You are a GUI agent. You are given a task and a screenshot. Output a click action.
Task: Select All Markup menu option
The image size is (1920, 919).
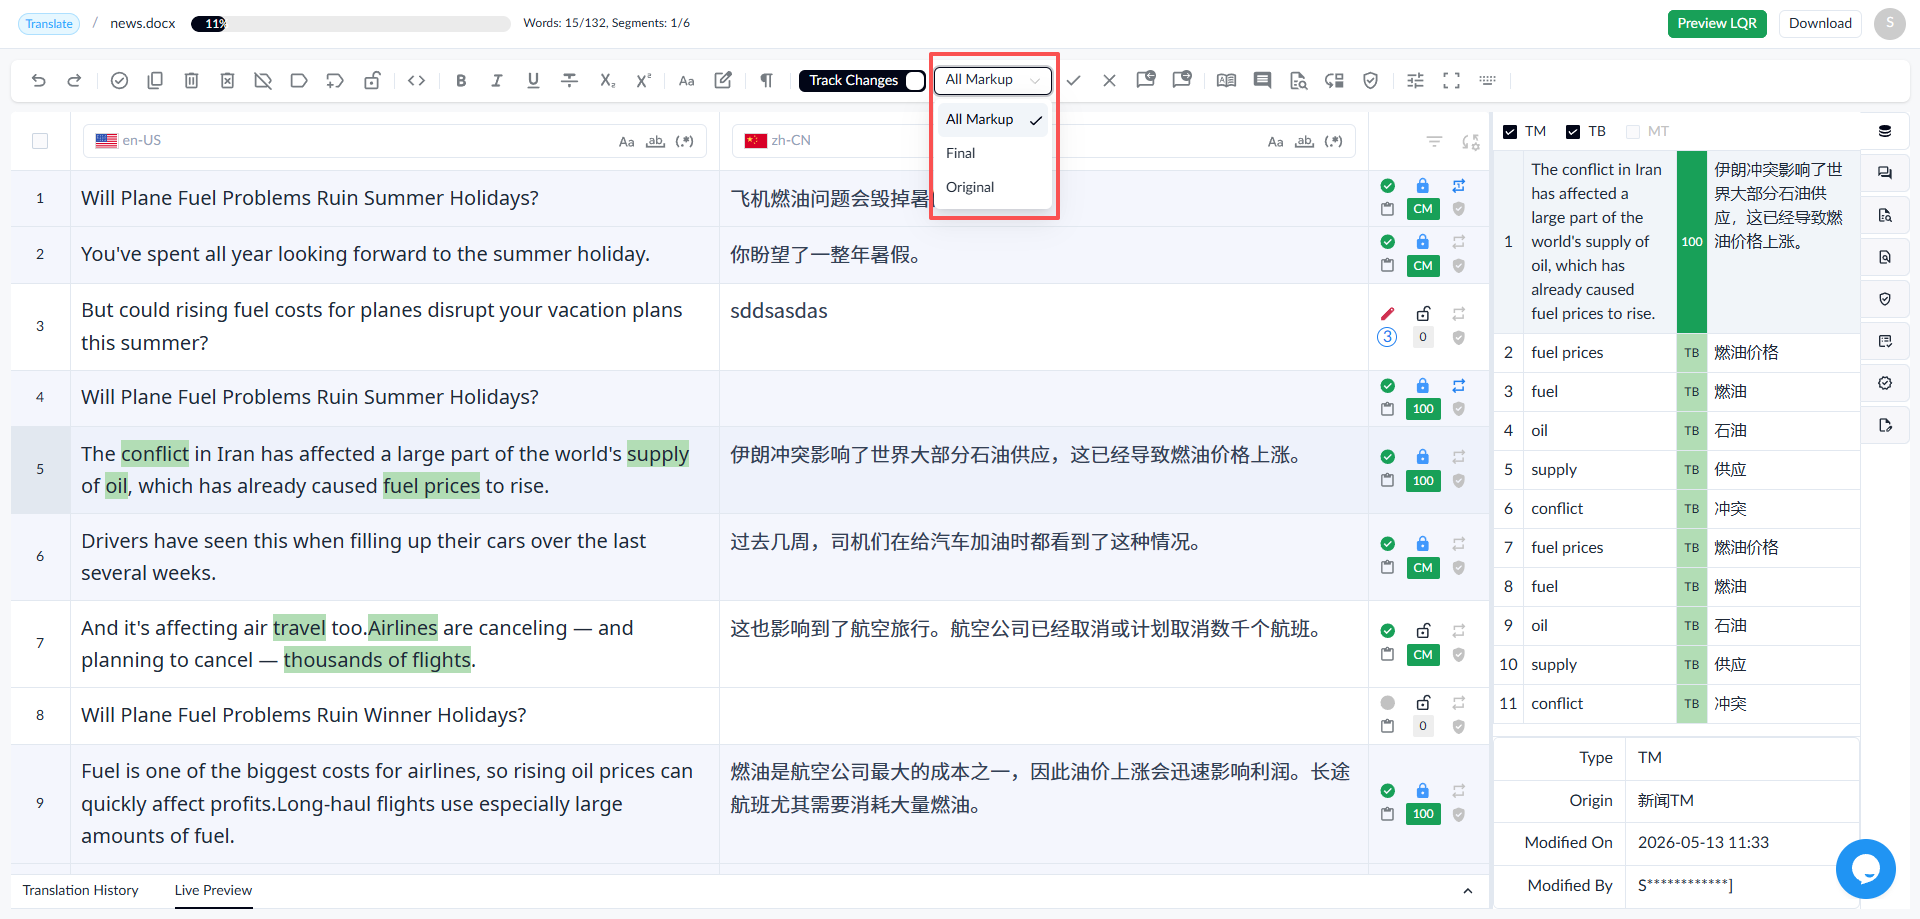992,120
